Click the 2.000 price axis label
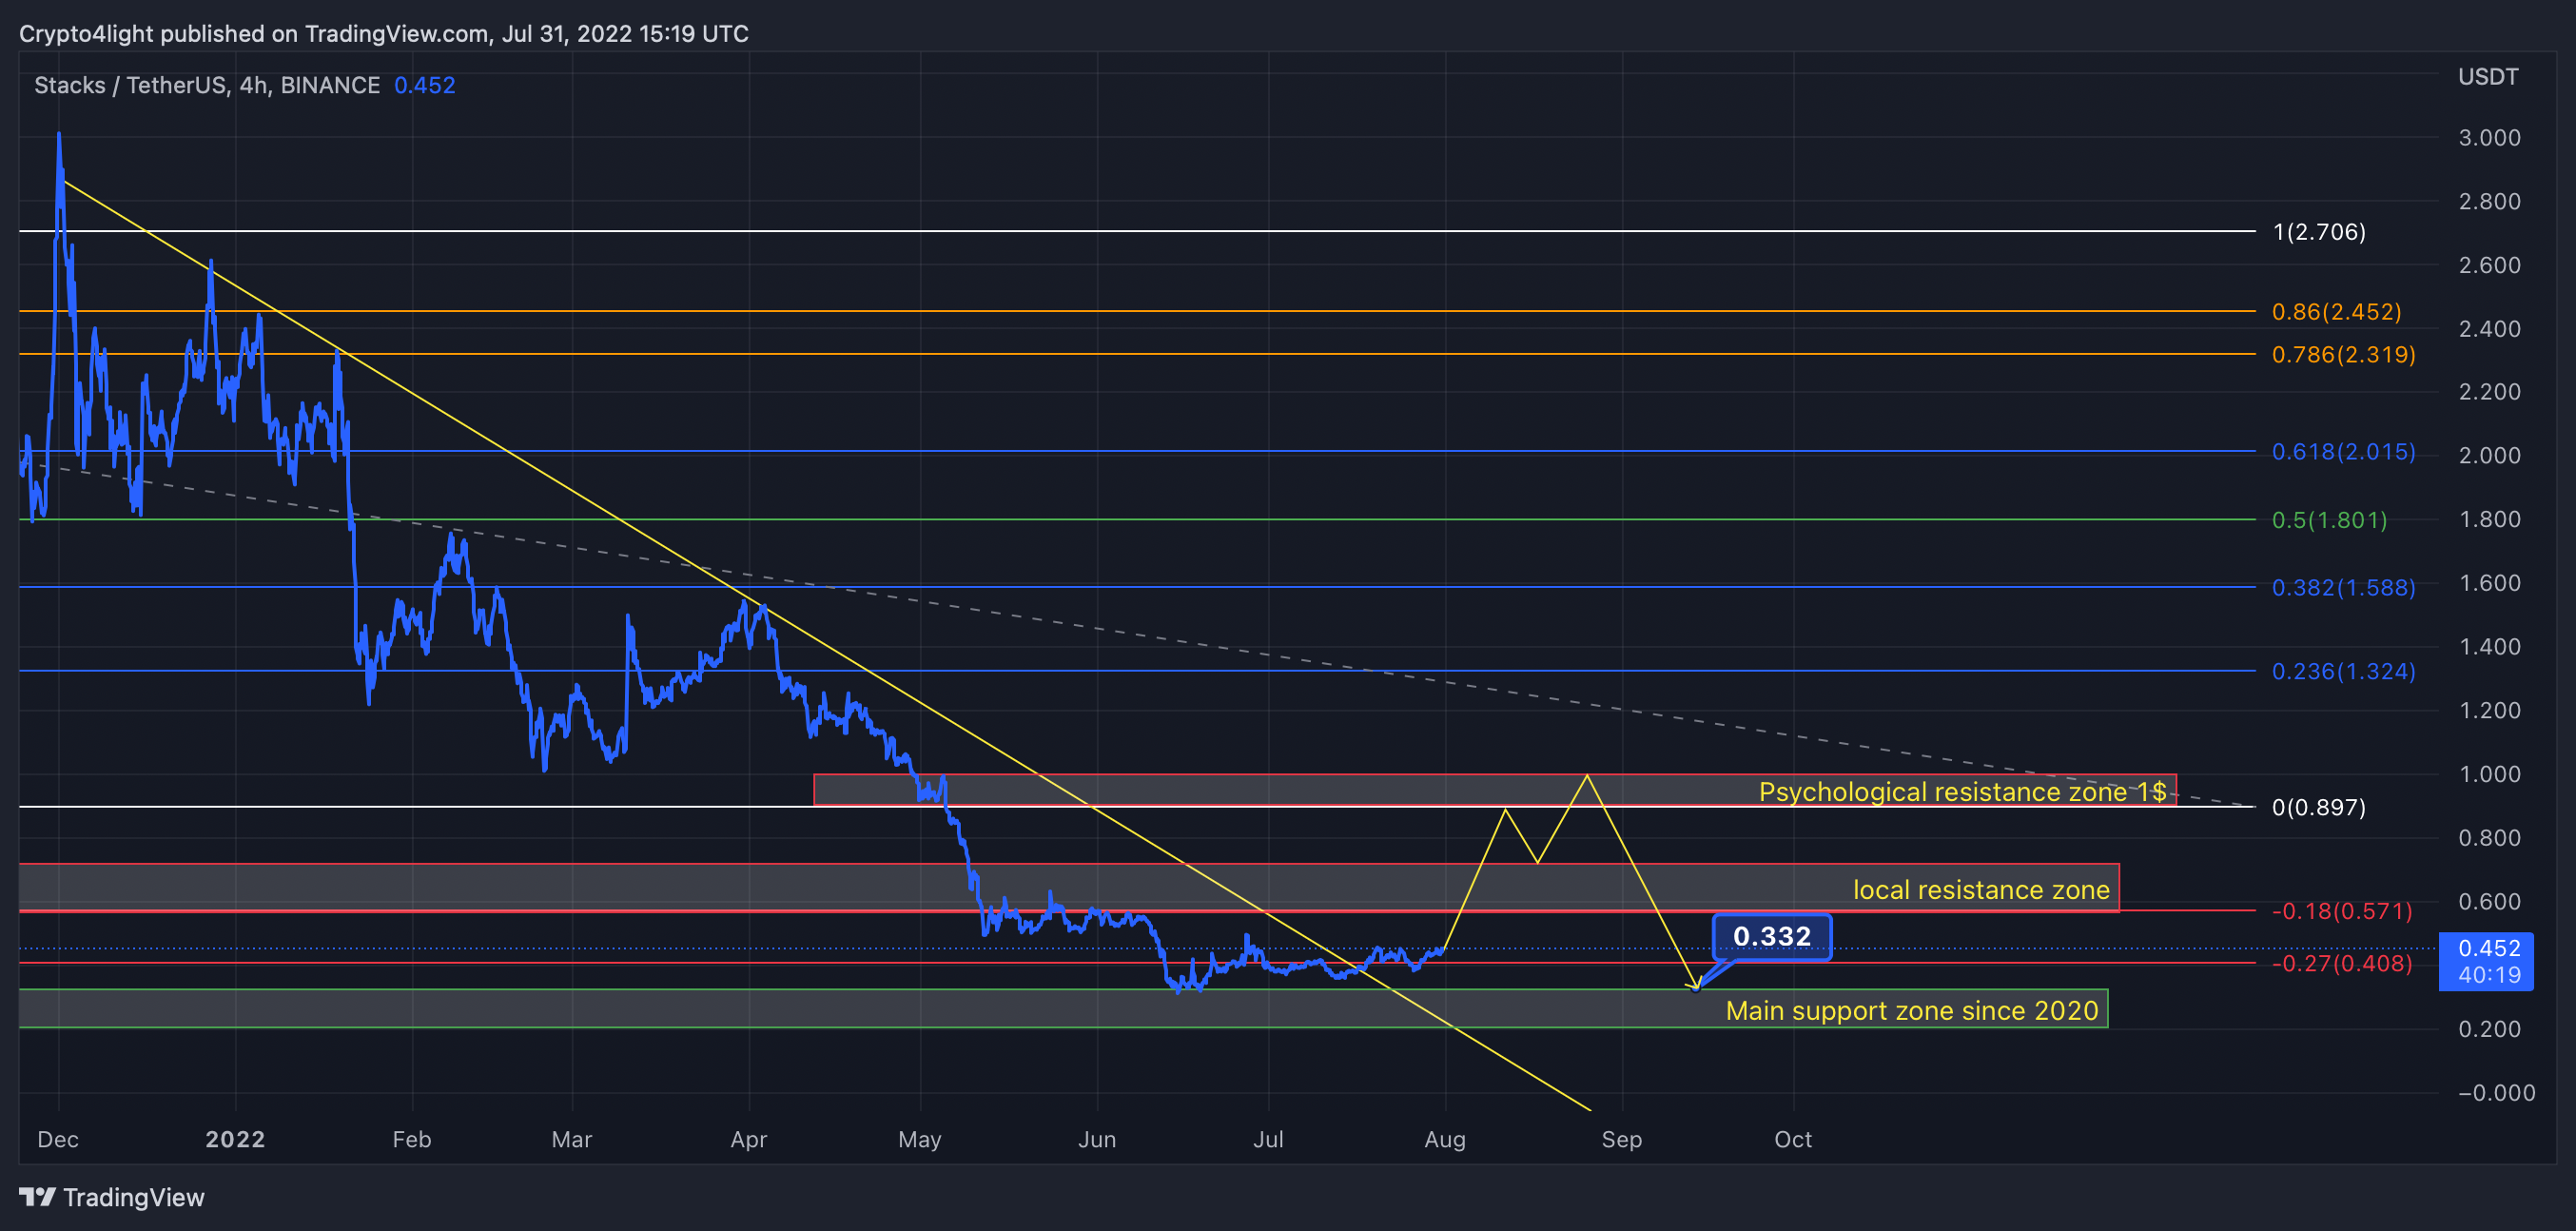Viewport: 2576px width, 1231px height. [x=2490, y=456]
